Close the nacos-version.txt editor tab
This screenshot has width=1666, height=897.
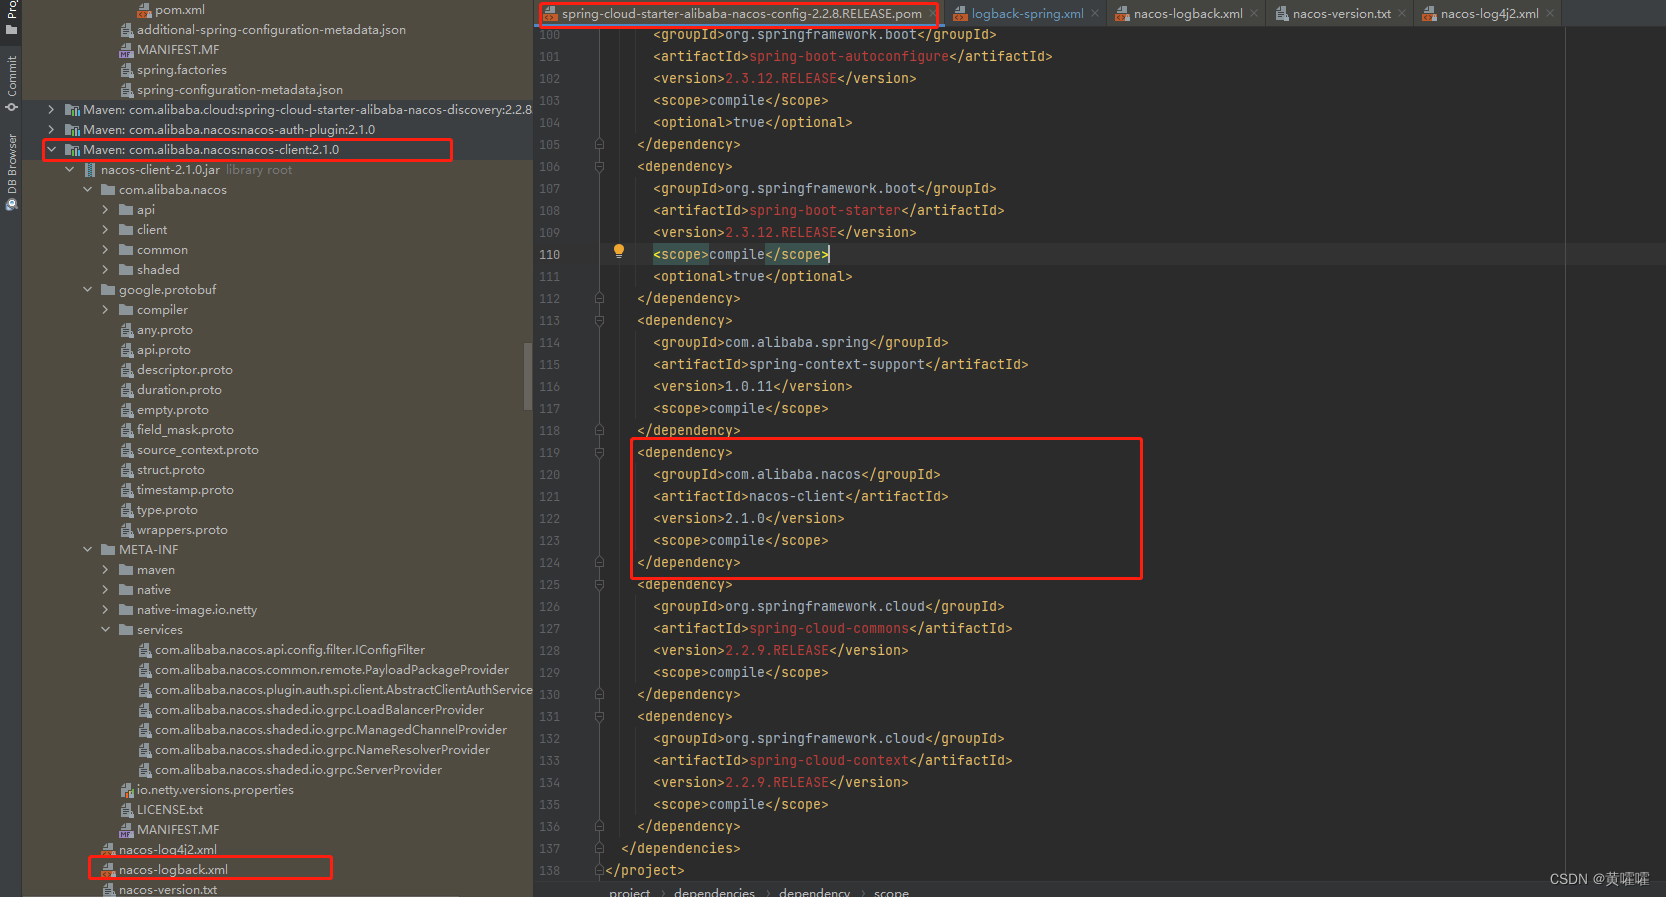point(1402,13)
